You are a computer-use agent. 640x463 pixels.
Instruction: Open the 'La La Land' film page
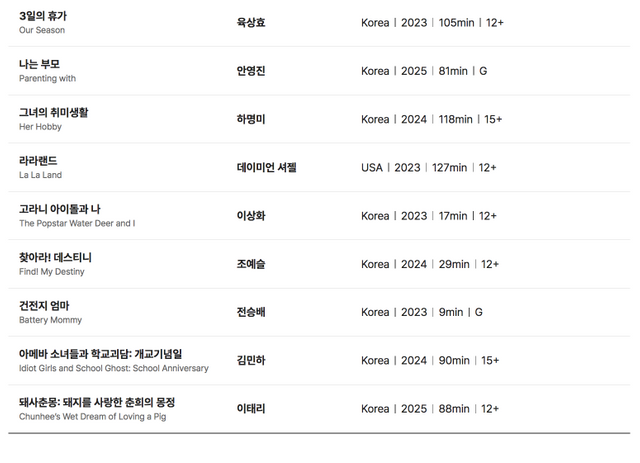click(x=40, y=175)
